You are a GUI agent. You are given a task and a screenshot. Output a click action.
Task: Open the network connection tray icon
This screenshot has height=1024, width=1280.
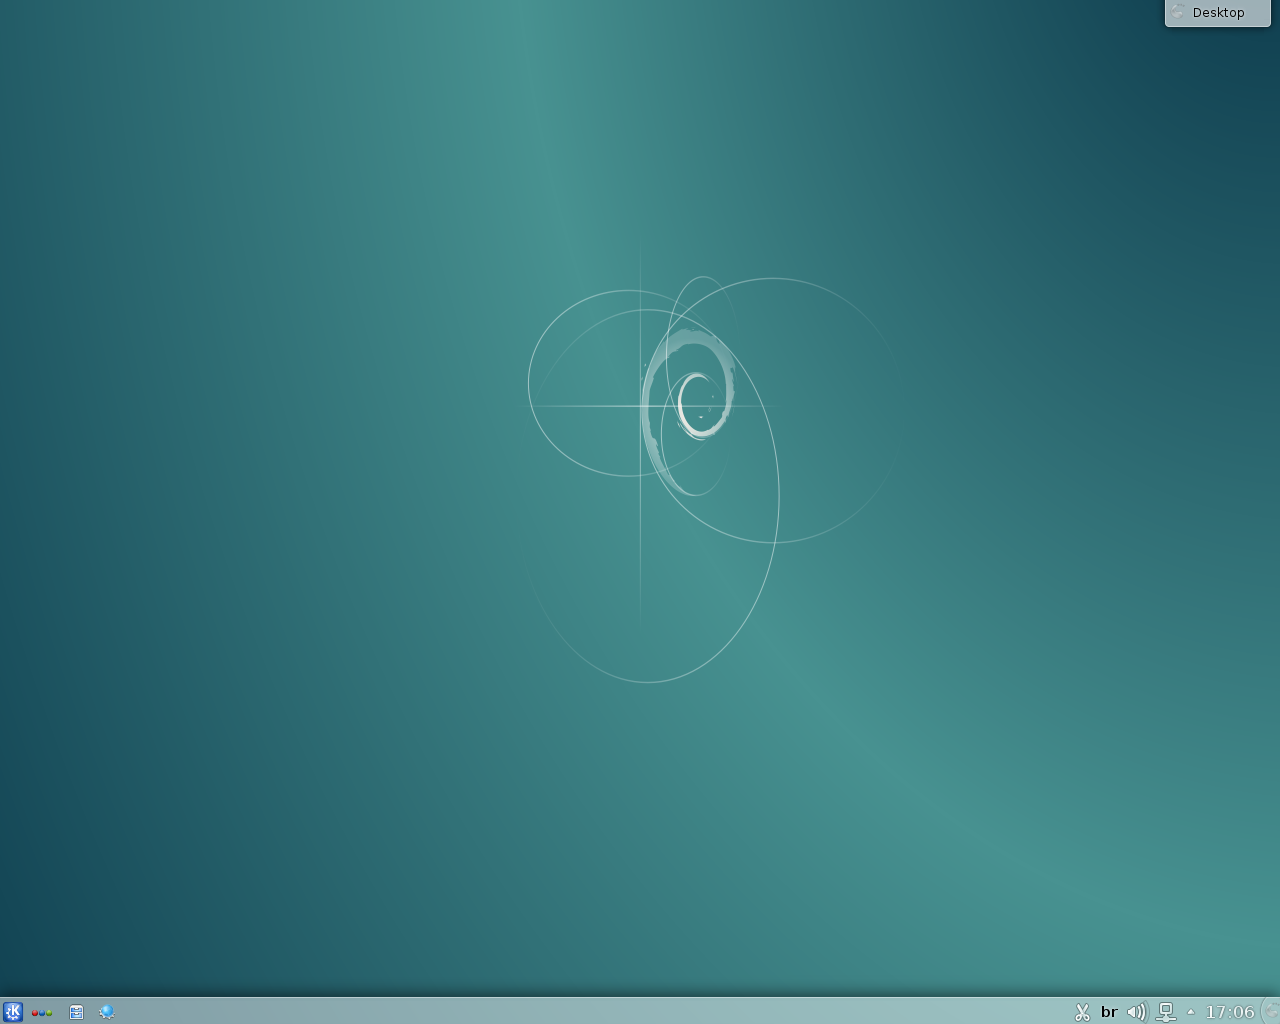pos(1165,1012)
